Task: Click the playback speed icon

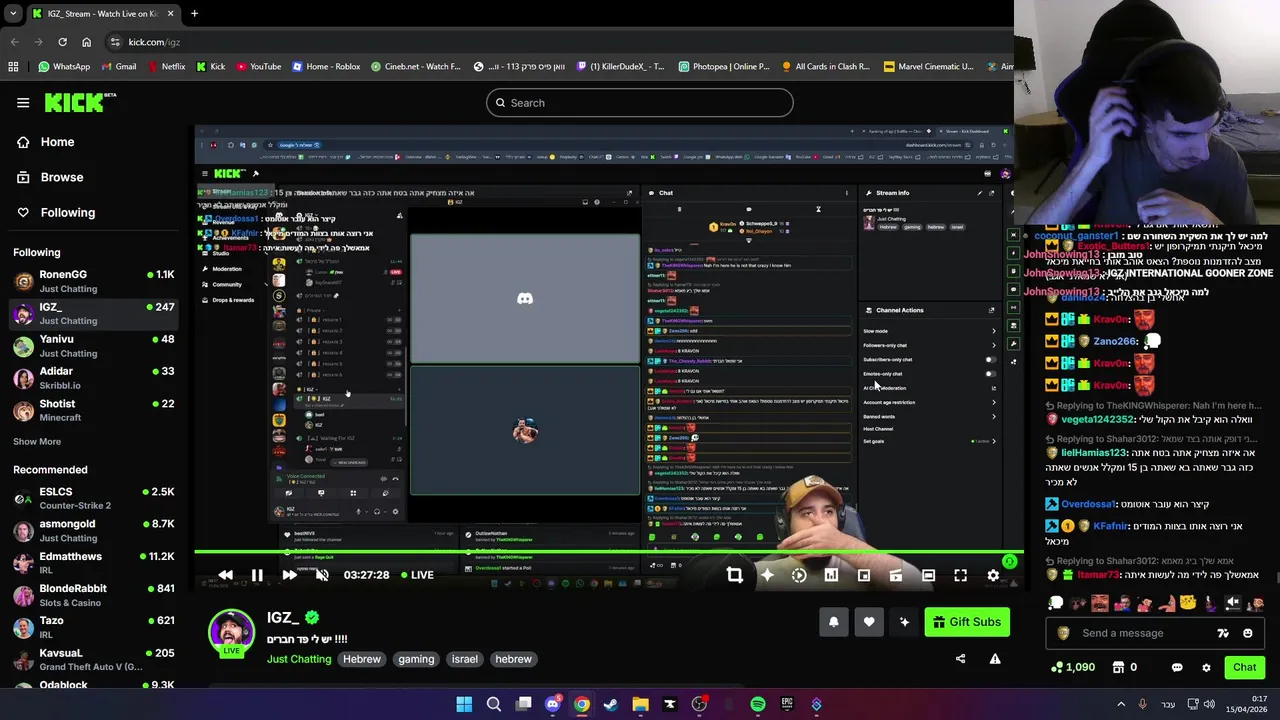Action: coord(799,575)
